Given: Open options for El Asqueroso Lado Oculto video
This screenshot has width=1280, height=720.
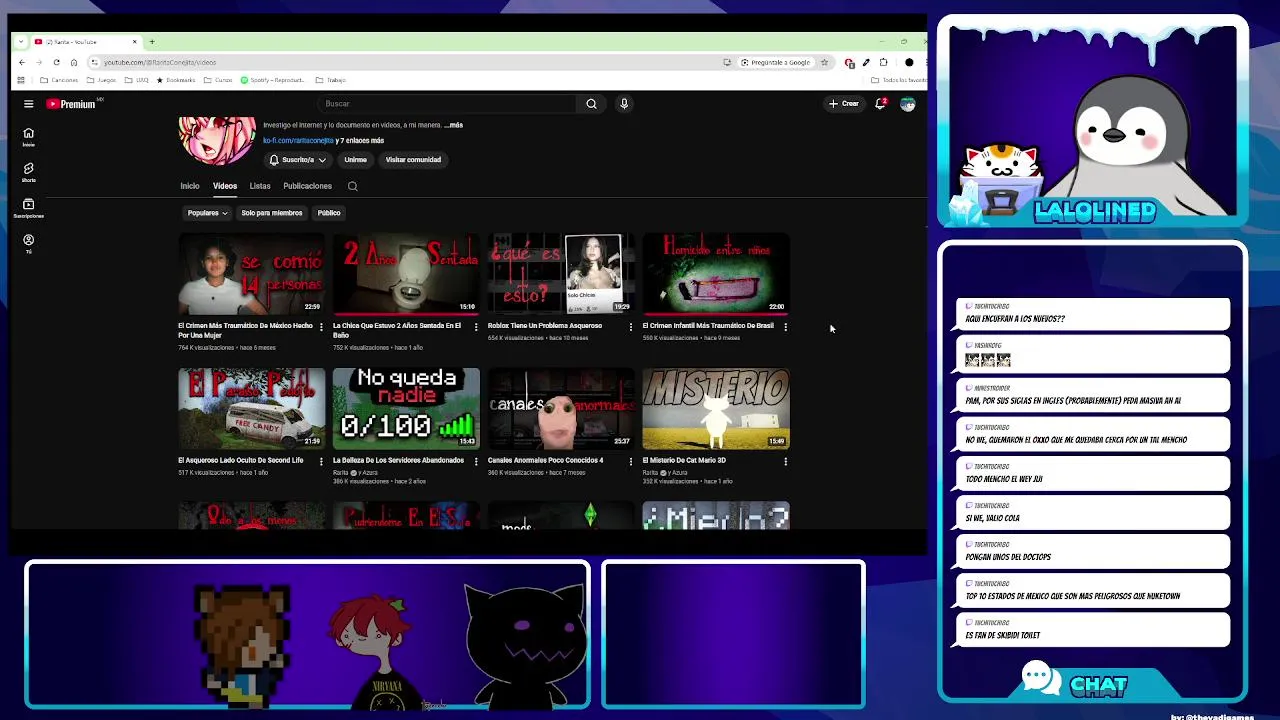Looking at the screenshot, I should (x=321, y=461).
